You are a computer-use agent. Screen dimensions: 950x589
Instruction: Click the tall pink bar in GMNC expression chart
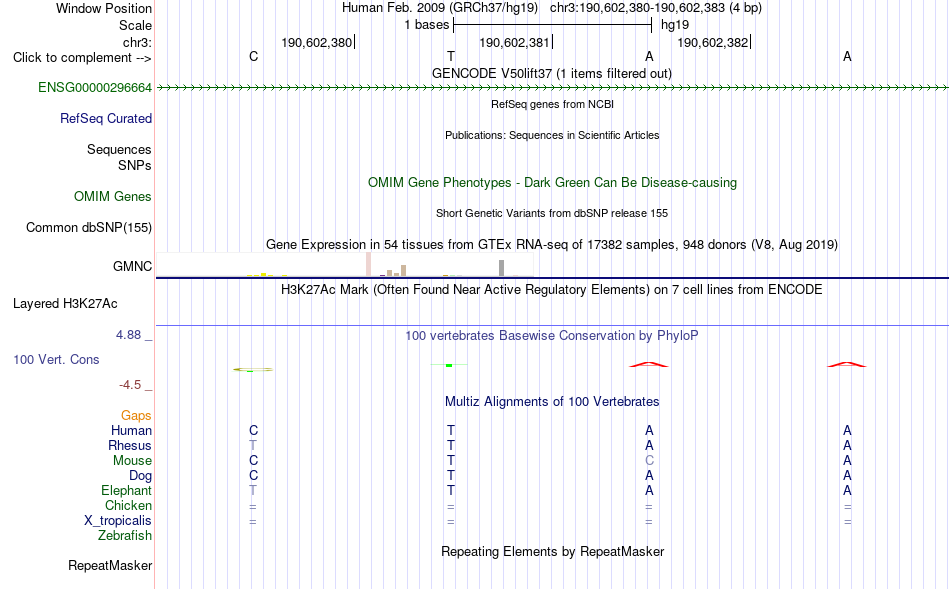368,264
